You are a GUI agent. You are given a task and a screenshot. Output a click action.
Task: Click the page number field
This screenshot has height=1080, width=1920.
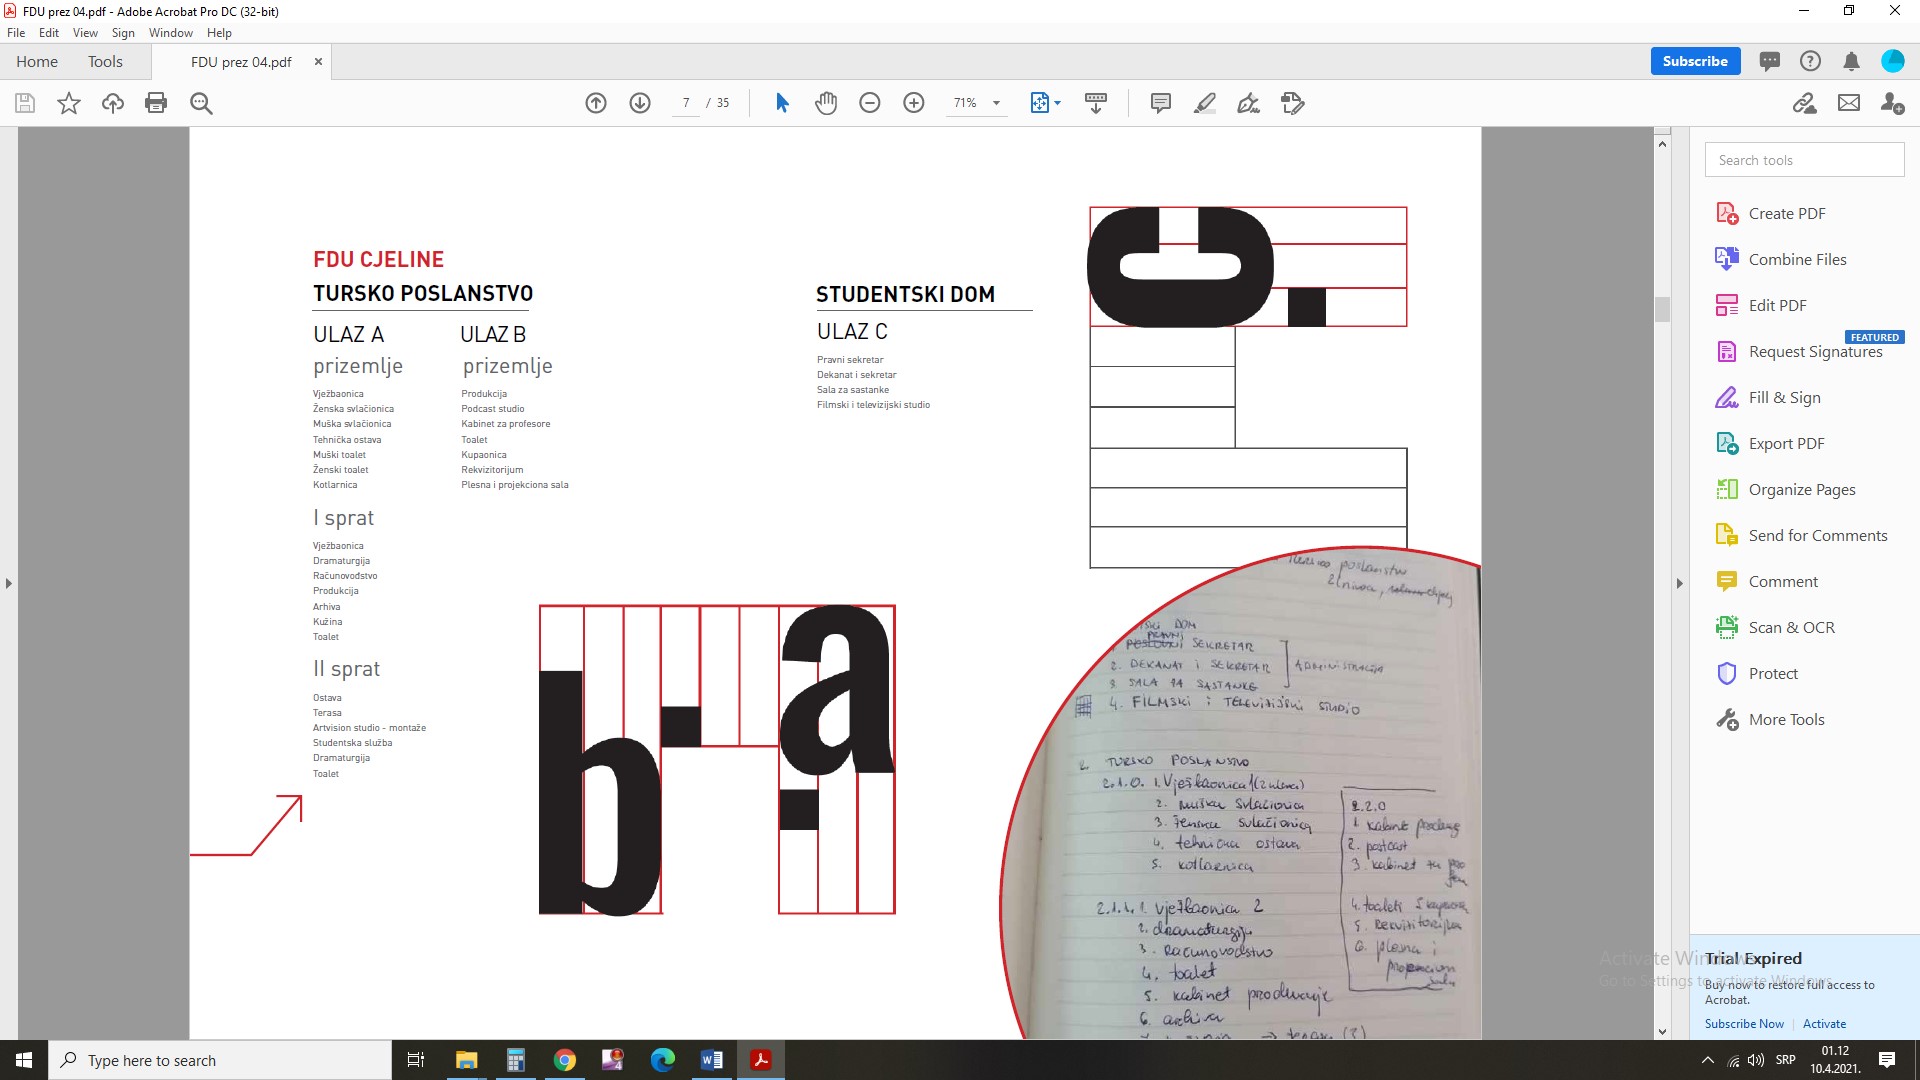click(686, 103)
